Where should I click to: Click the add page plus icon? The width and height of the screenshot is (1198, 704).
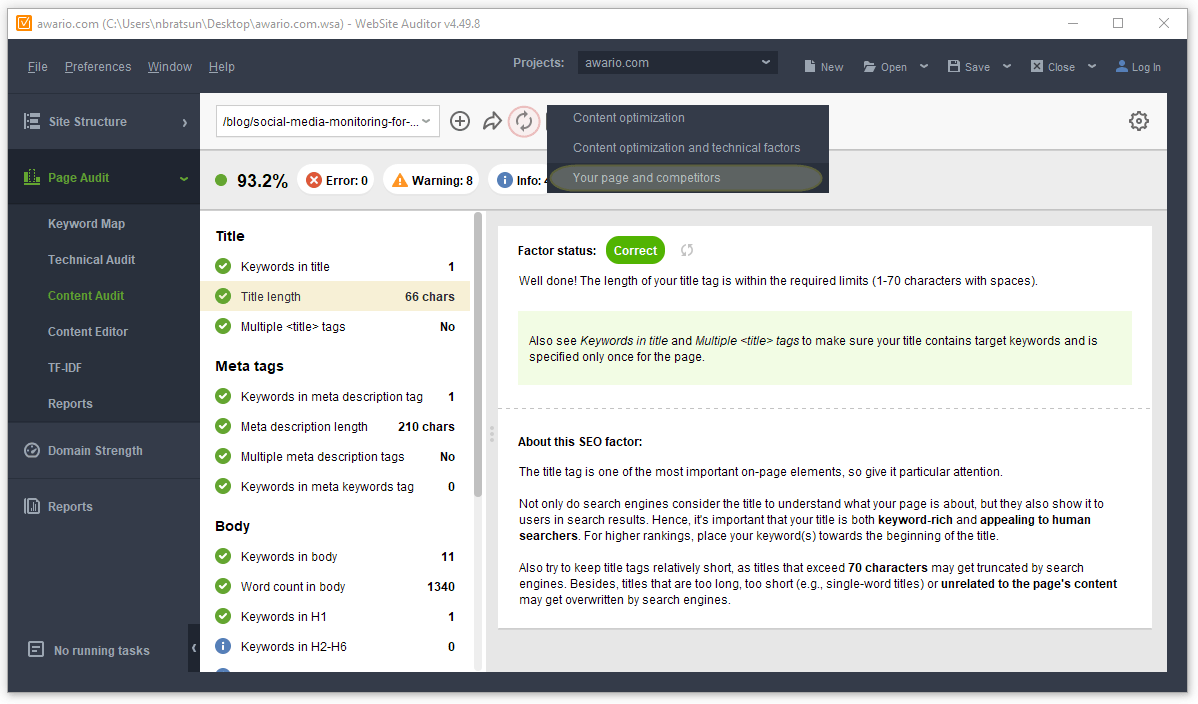pos(459,121)
